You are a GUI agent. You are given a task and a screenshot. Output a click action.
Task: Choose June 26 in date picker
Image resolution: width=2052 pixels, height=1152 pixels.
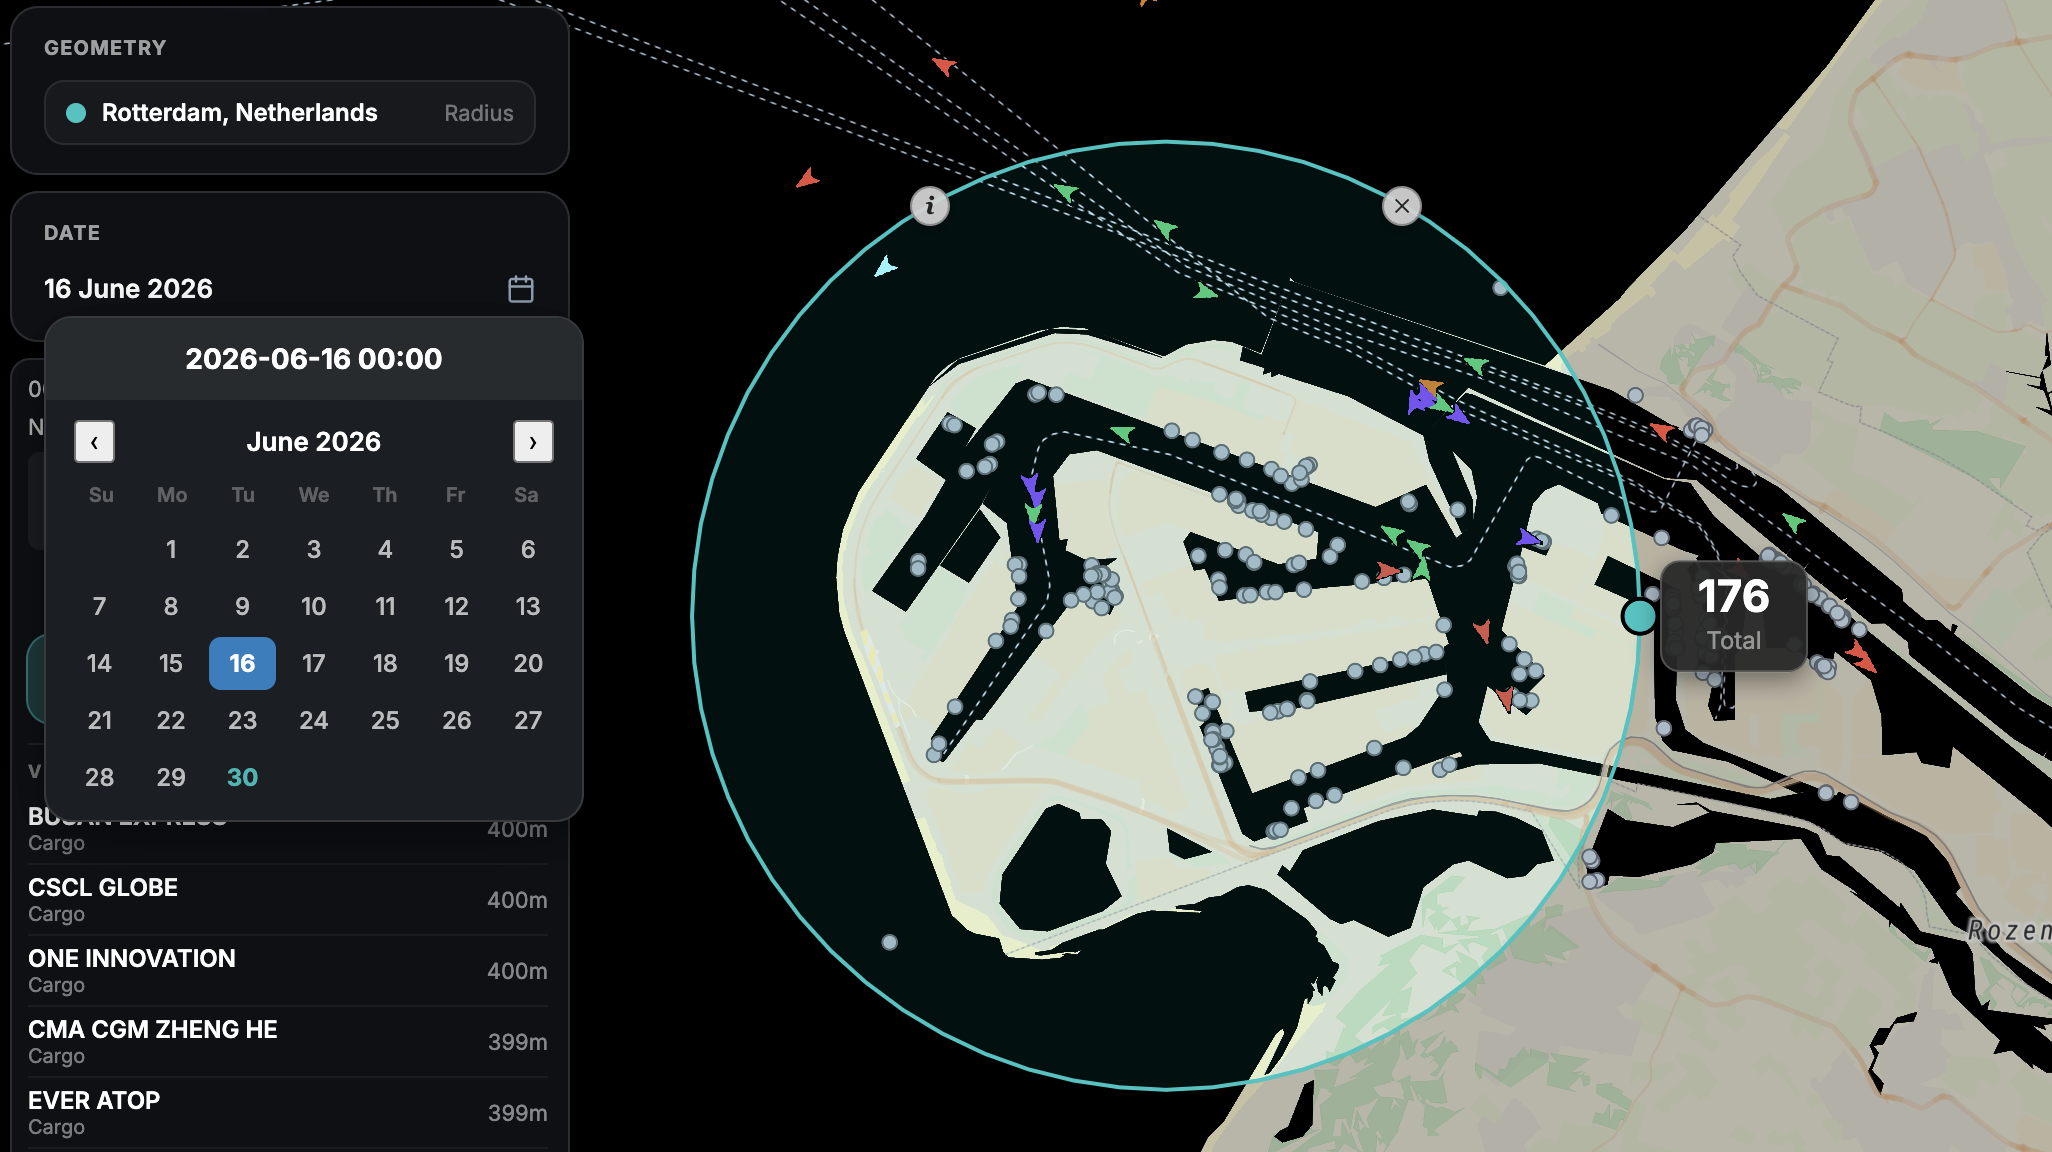pos(456,720)
